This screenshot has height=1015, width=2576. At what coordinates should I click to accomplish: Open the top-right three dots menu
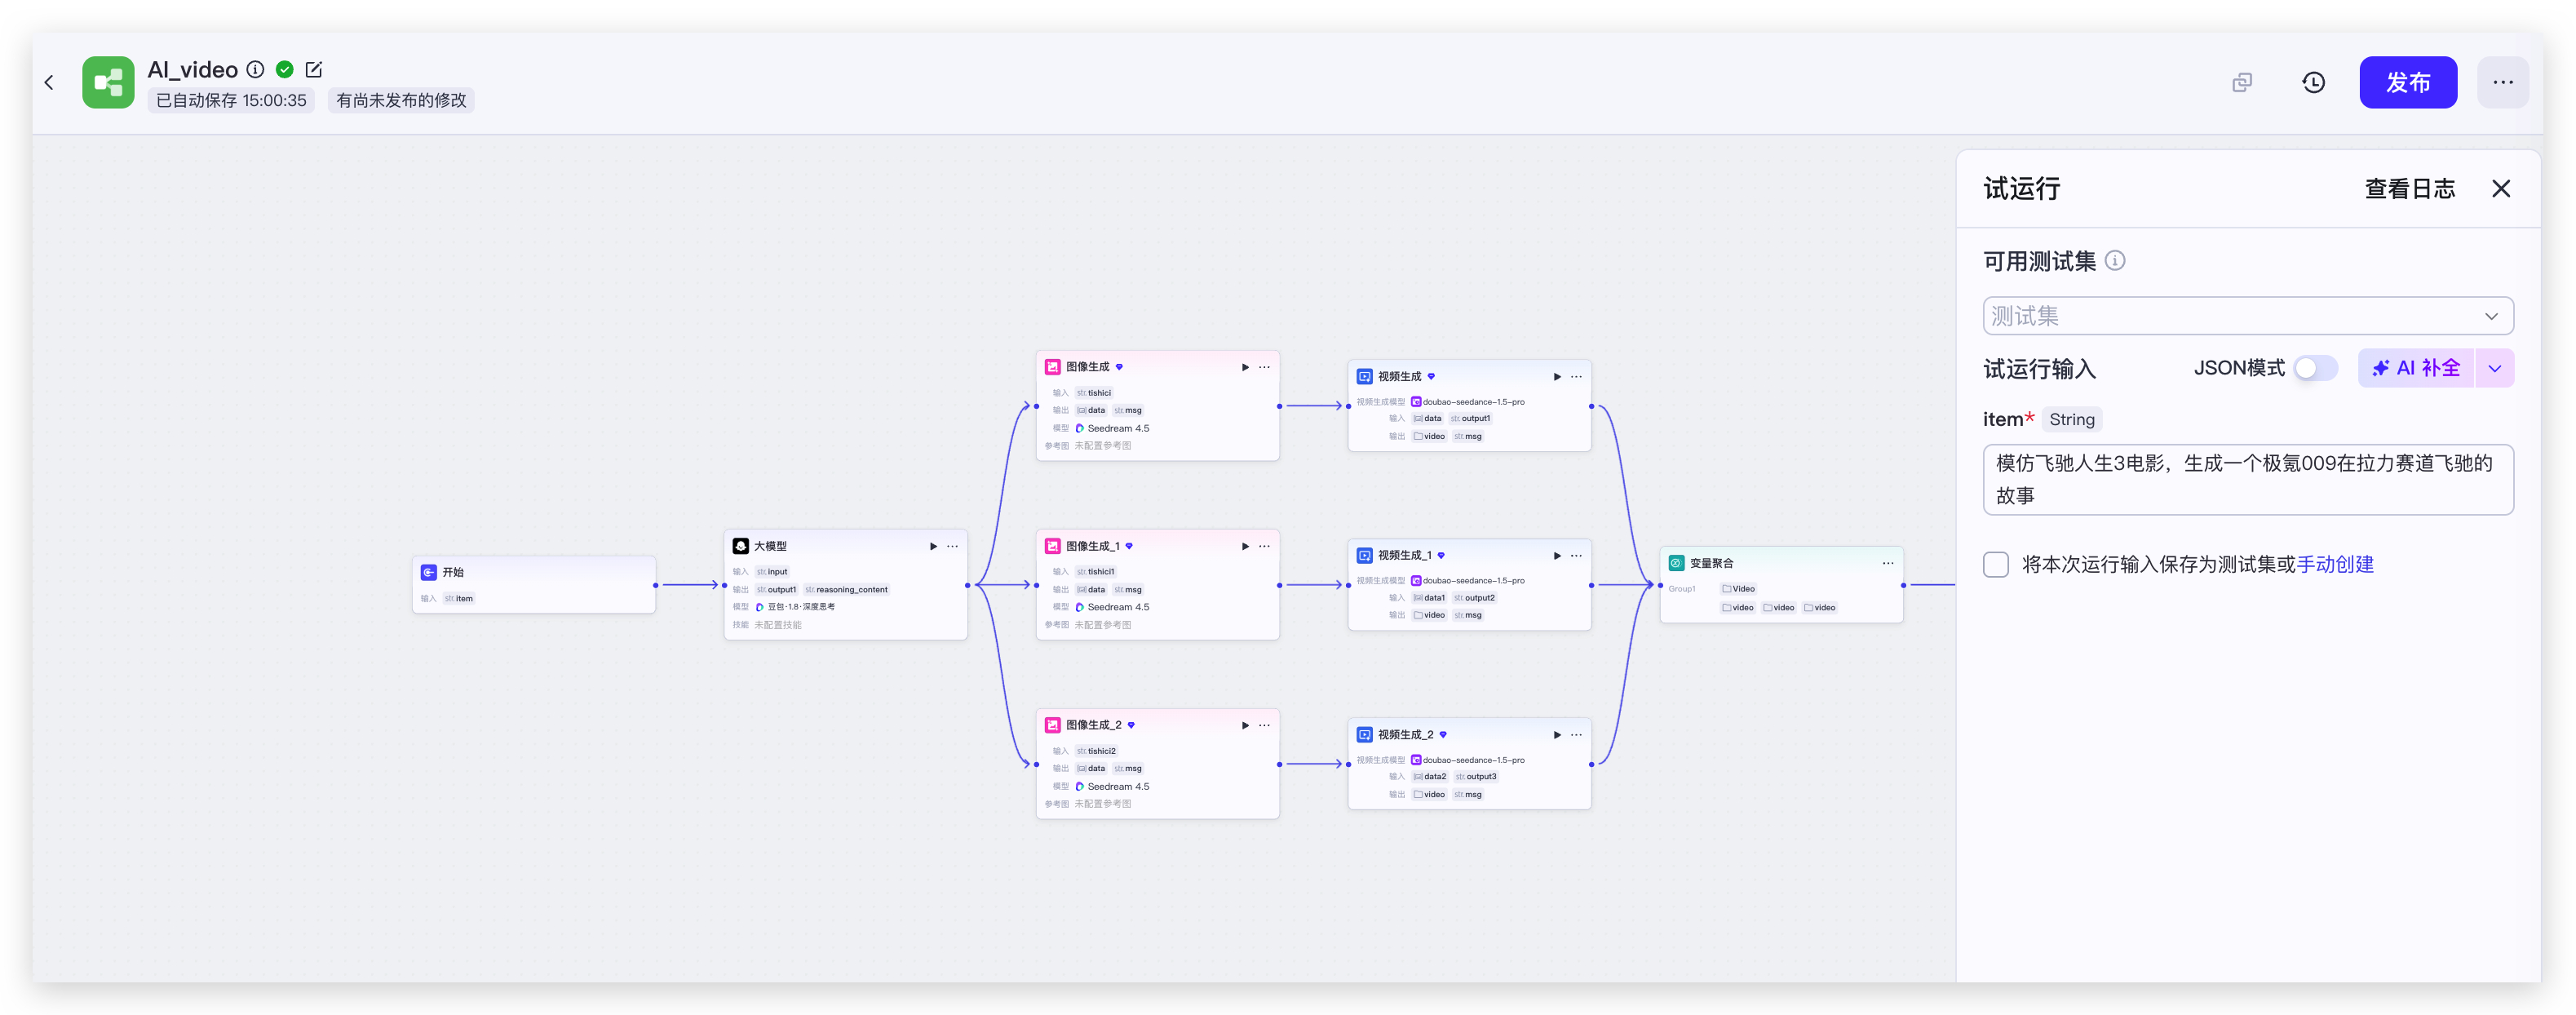pyautogui.click(x=2502, y=83)
